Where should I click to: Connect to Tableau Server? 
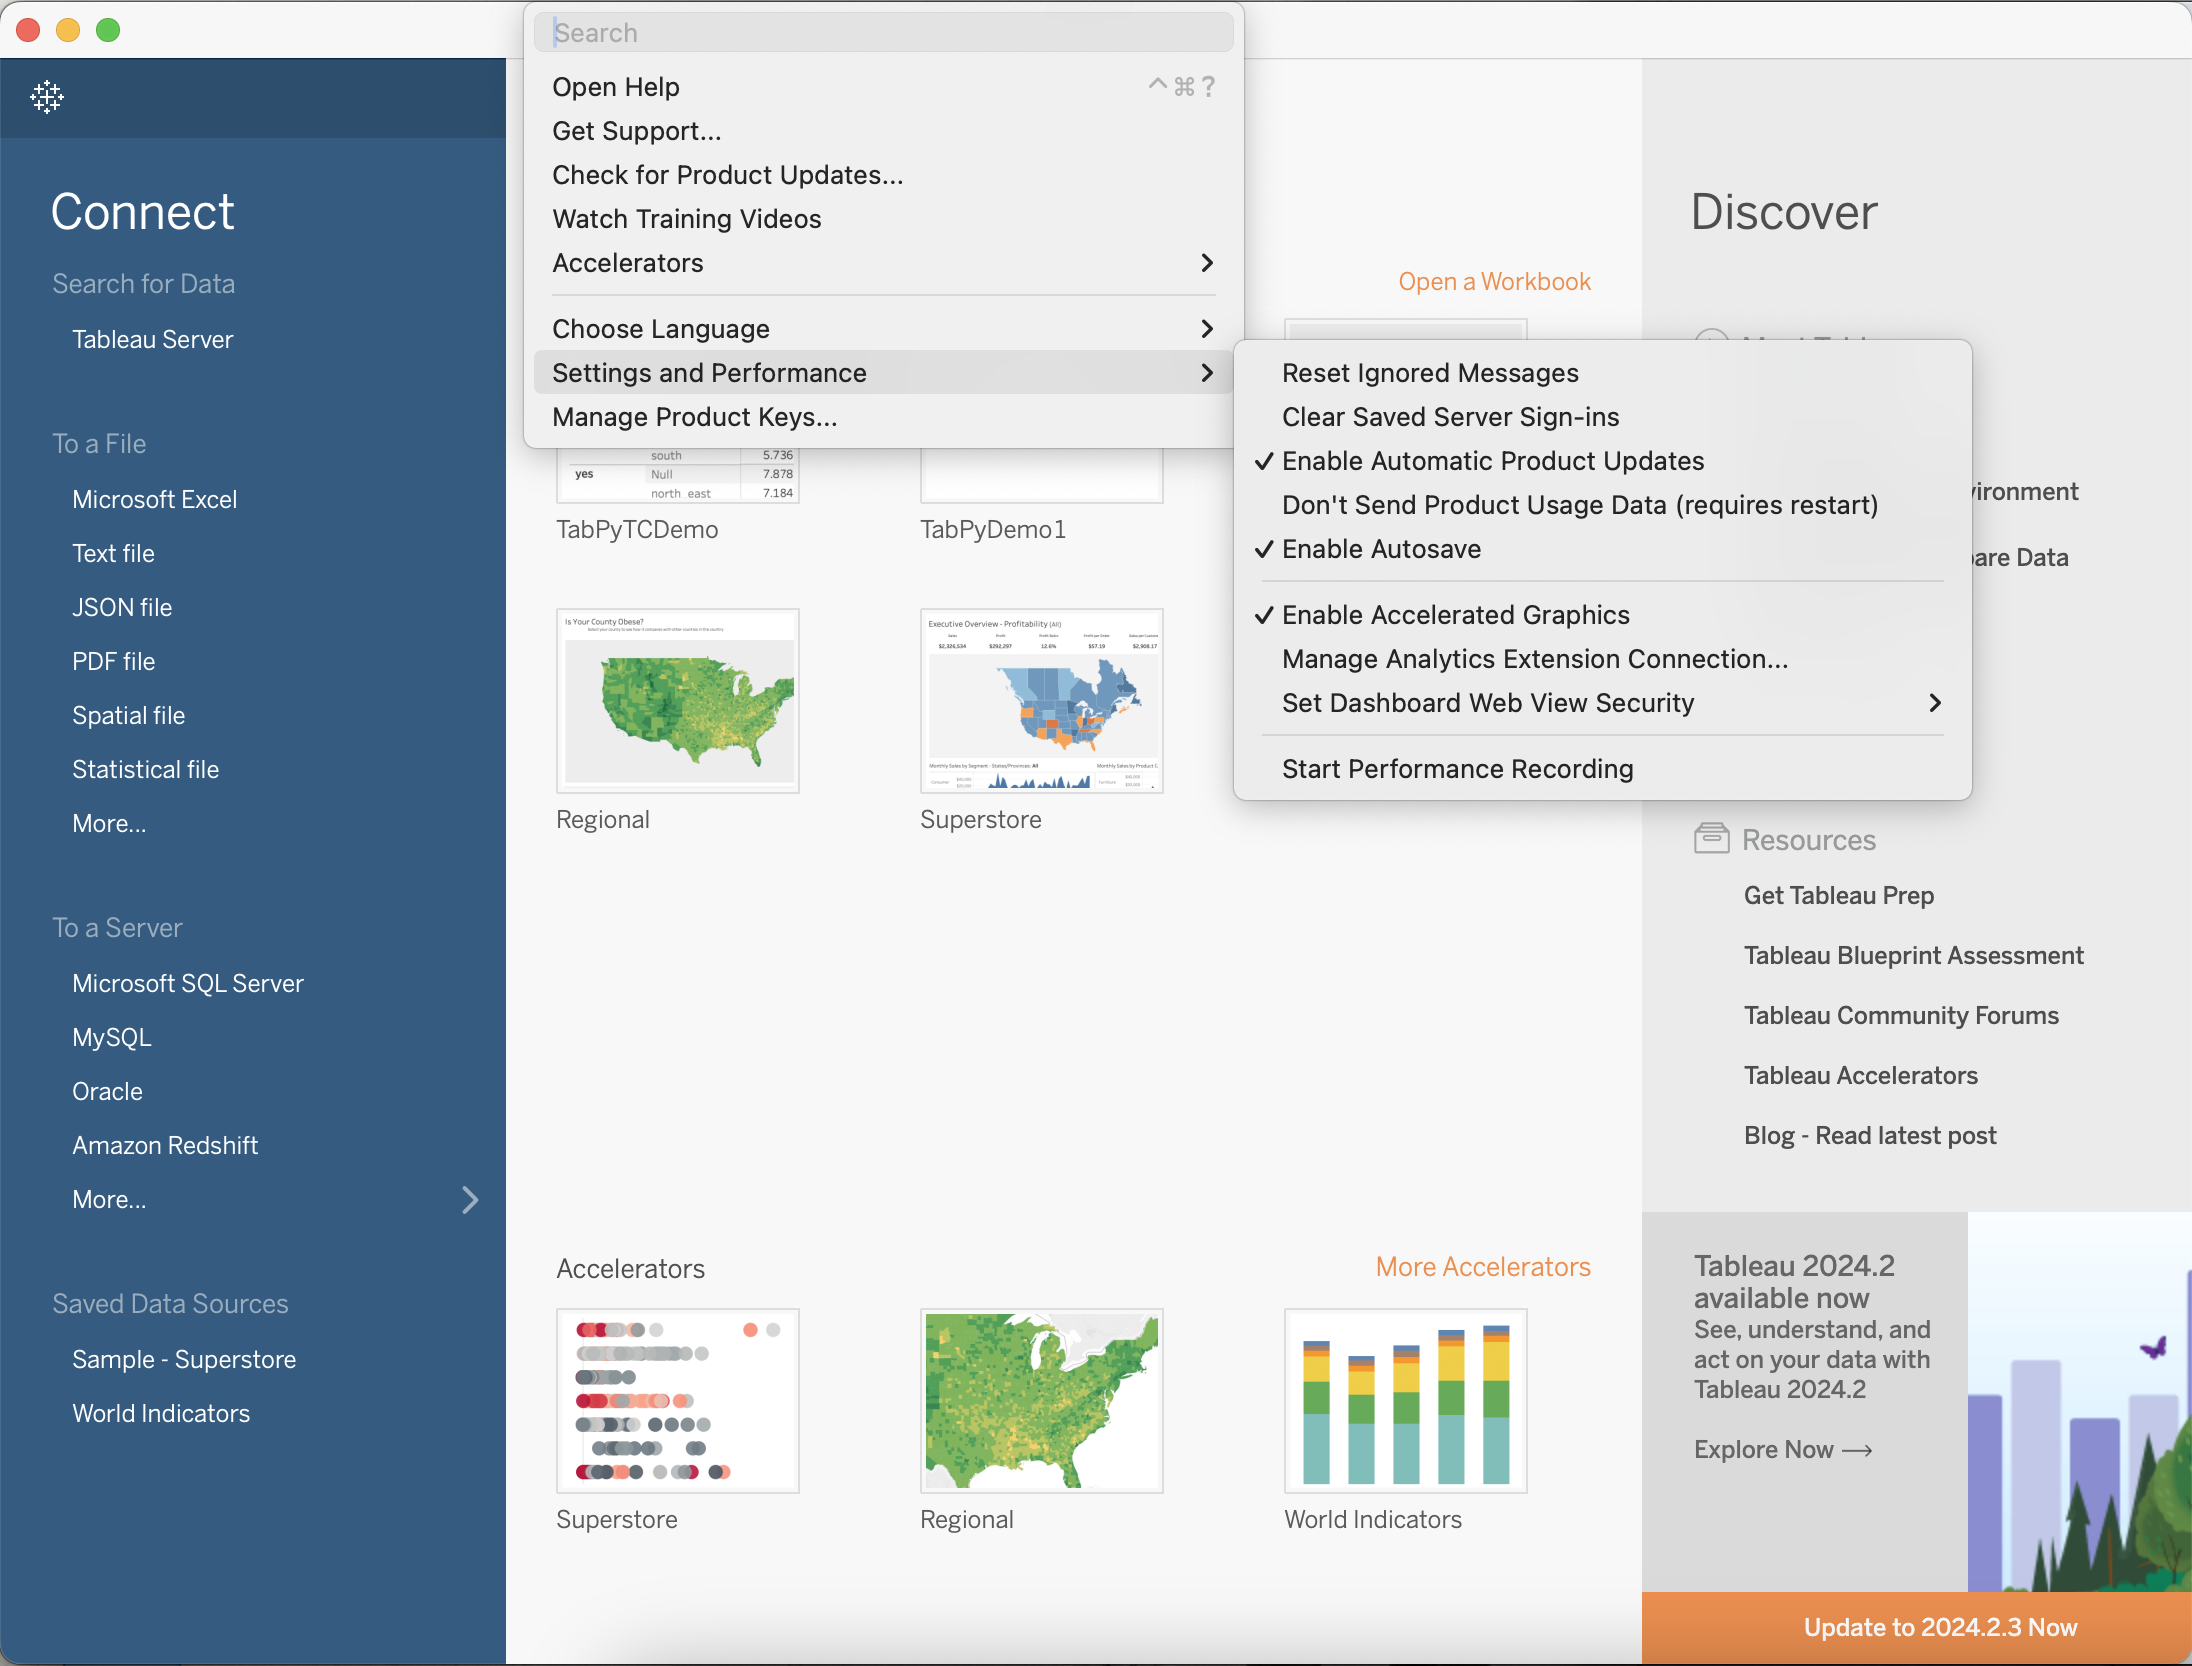[153, 340]
